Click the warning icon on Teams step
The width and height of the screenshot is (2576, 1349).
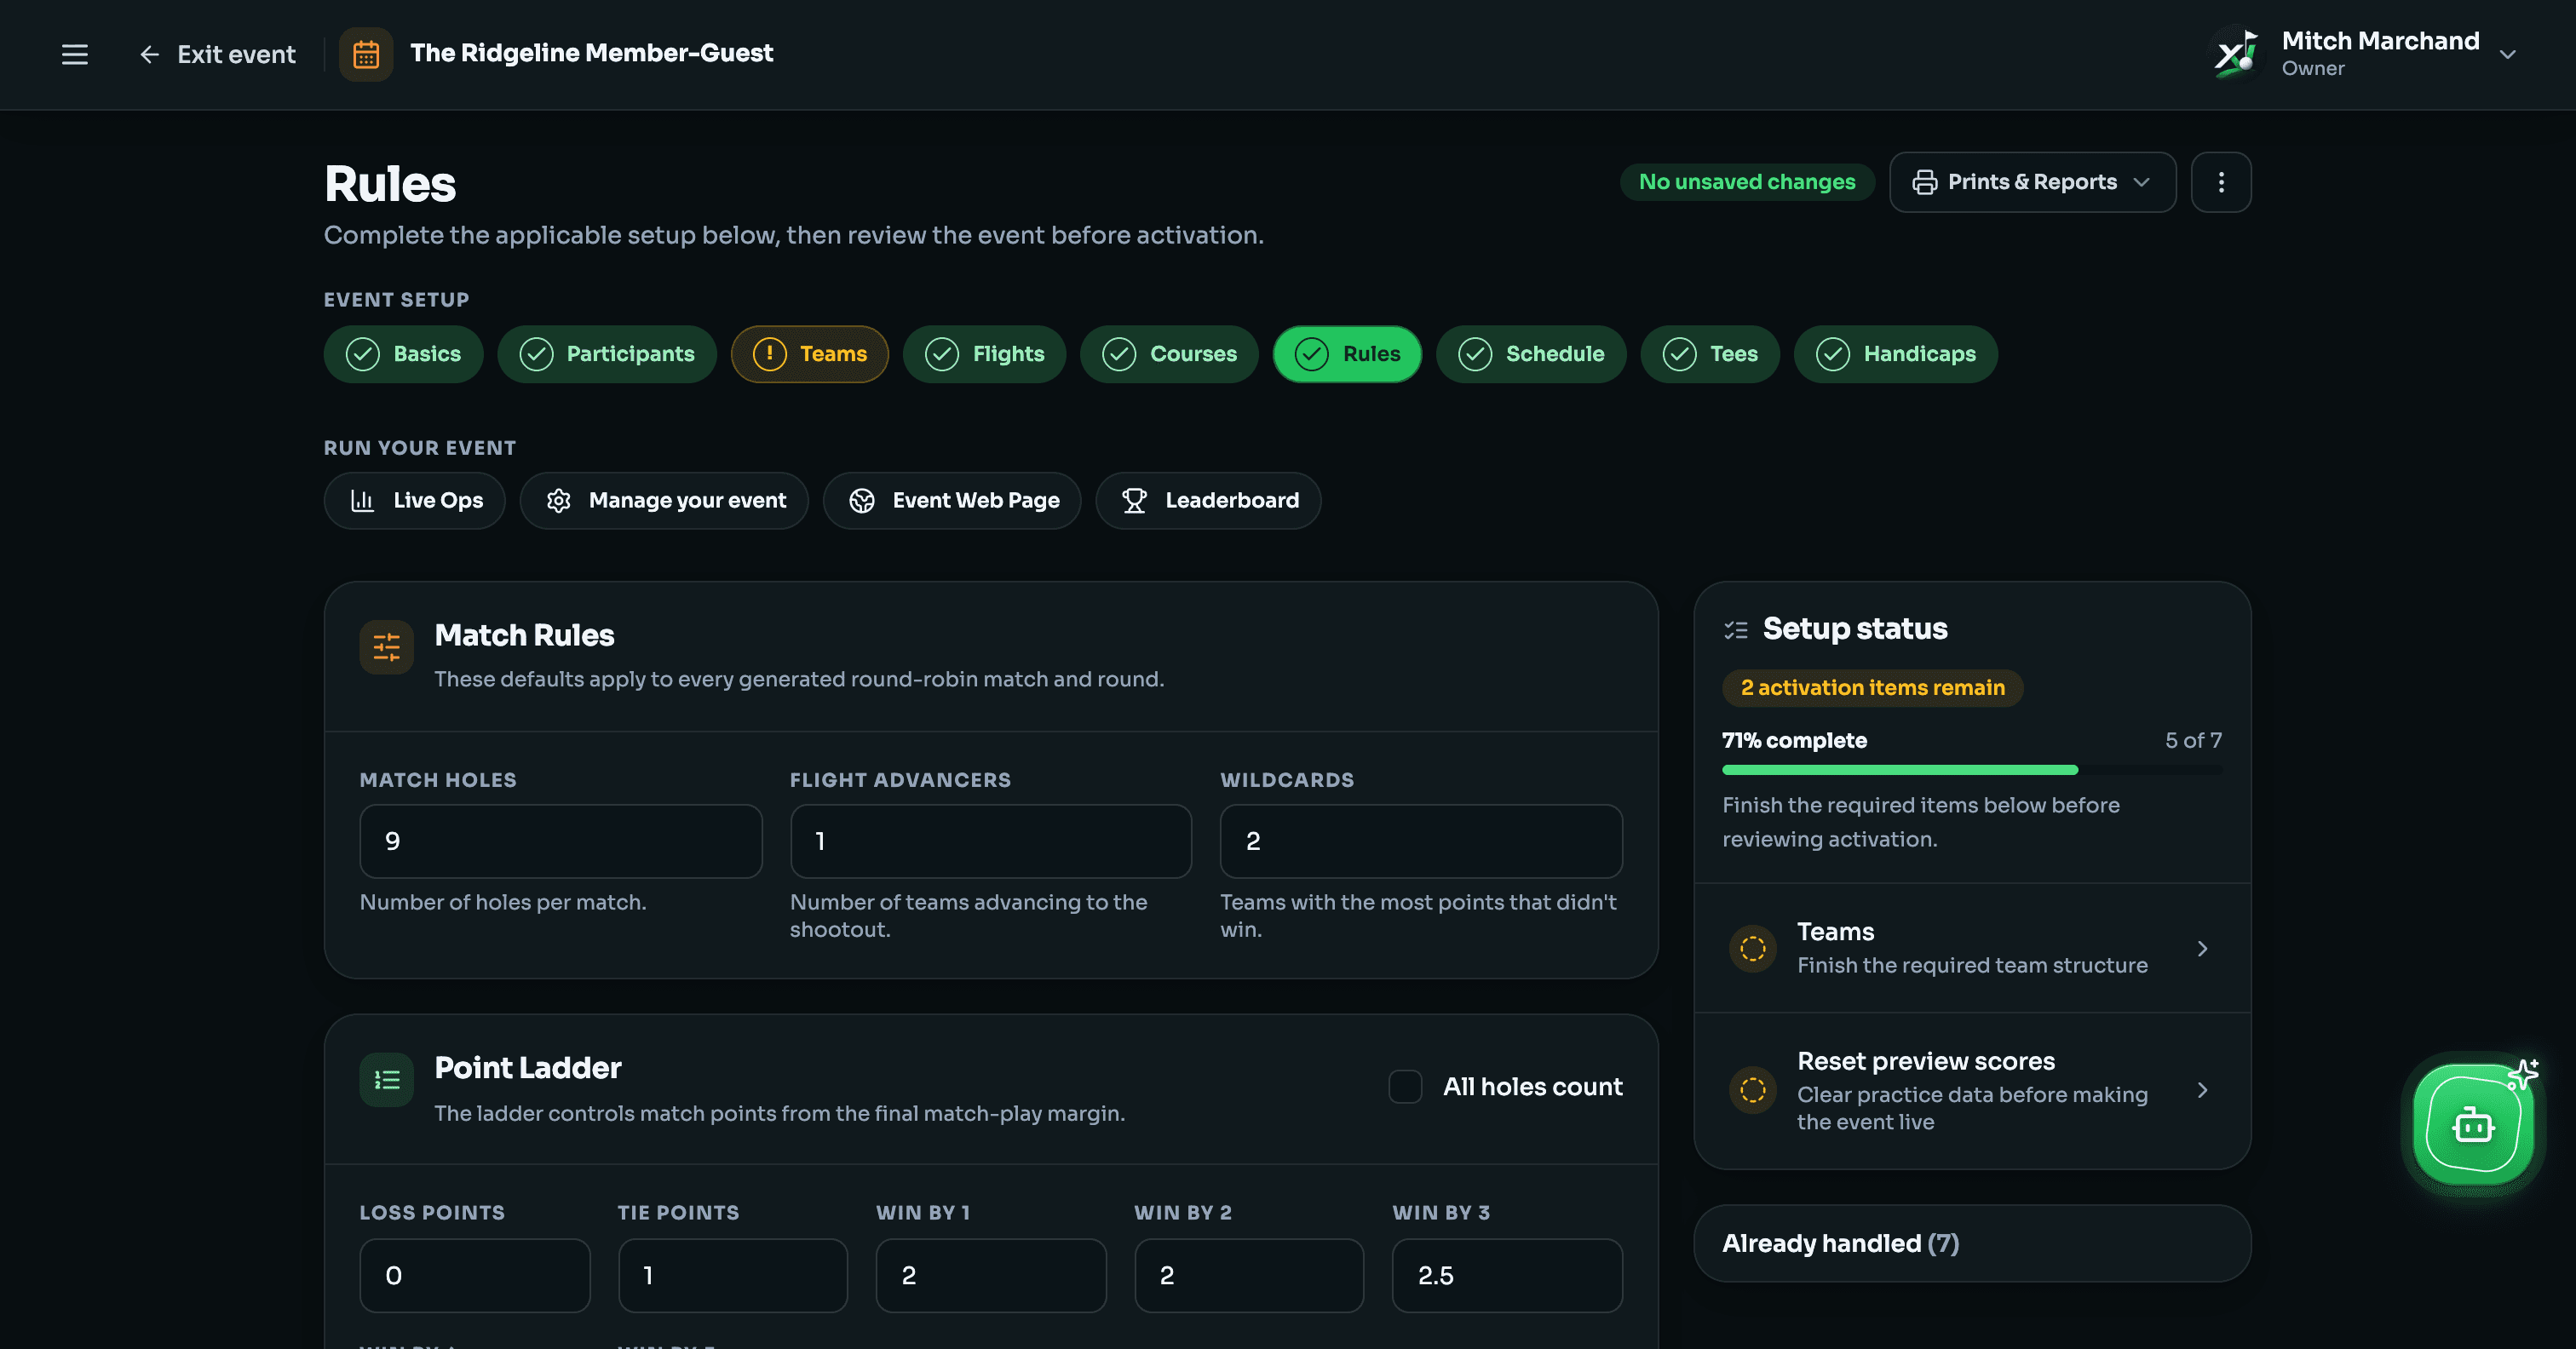770,354
